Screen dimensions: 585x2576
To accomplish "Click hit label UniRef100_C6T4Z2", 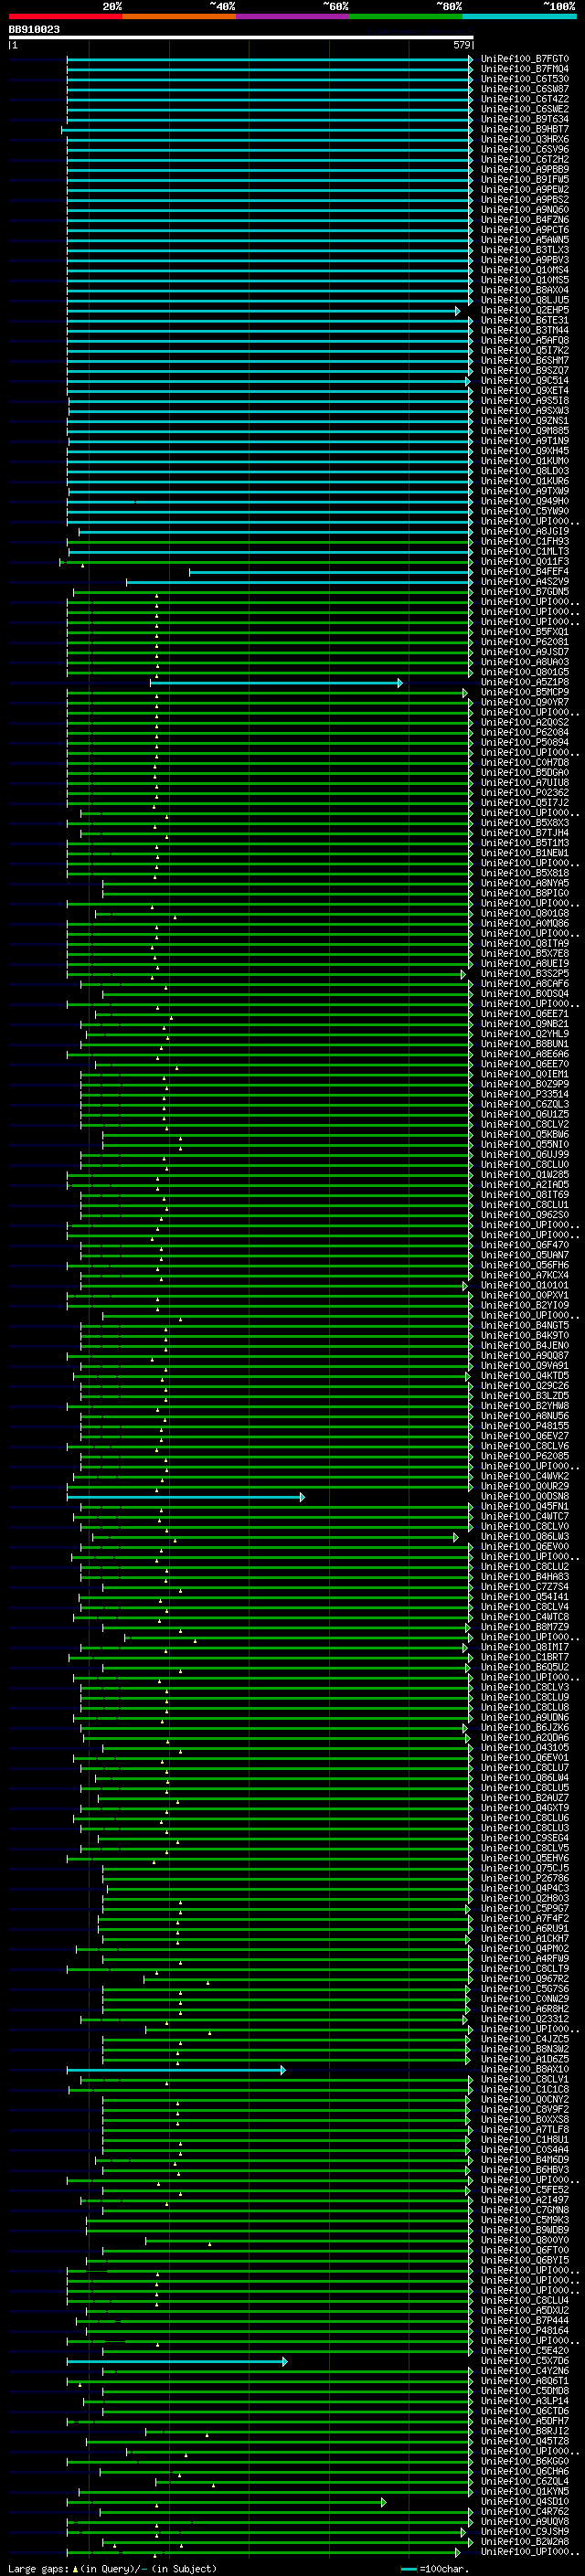I will point(525,99).
